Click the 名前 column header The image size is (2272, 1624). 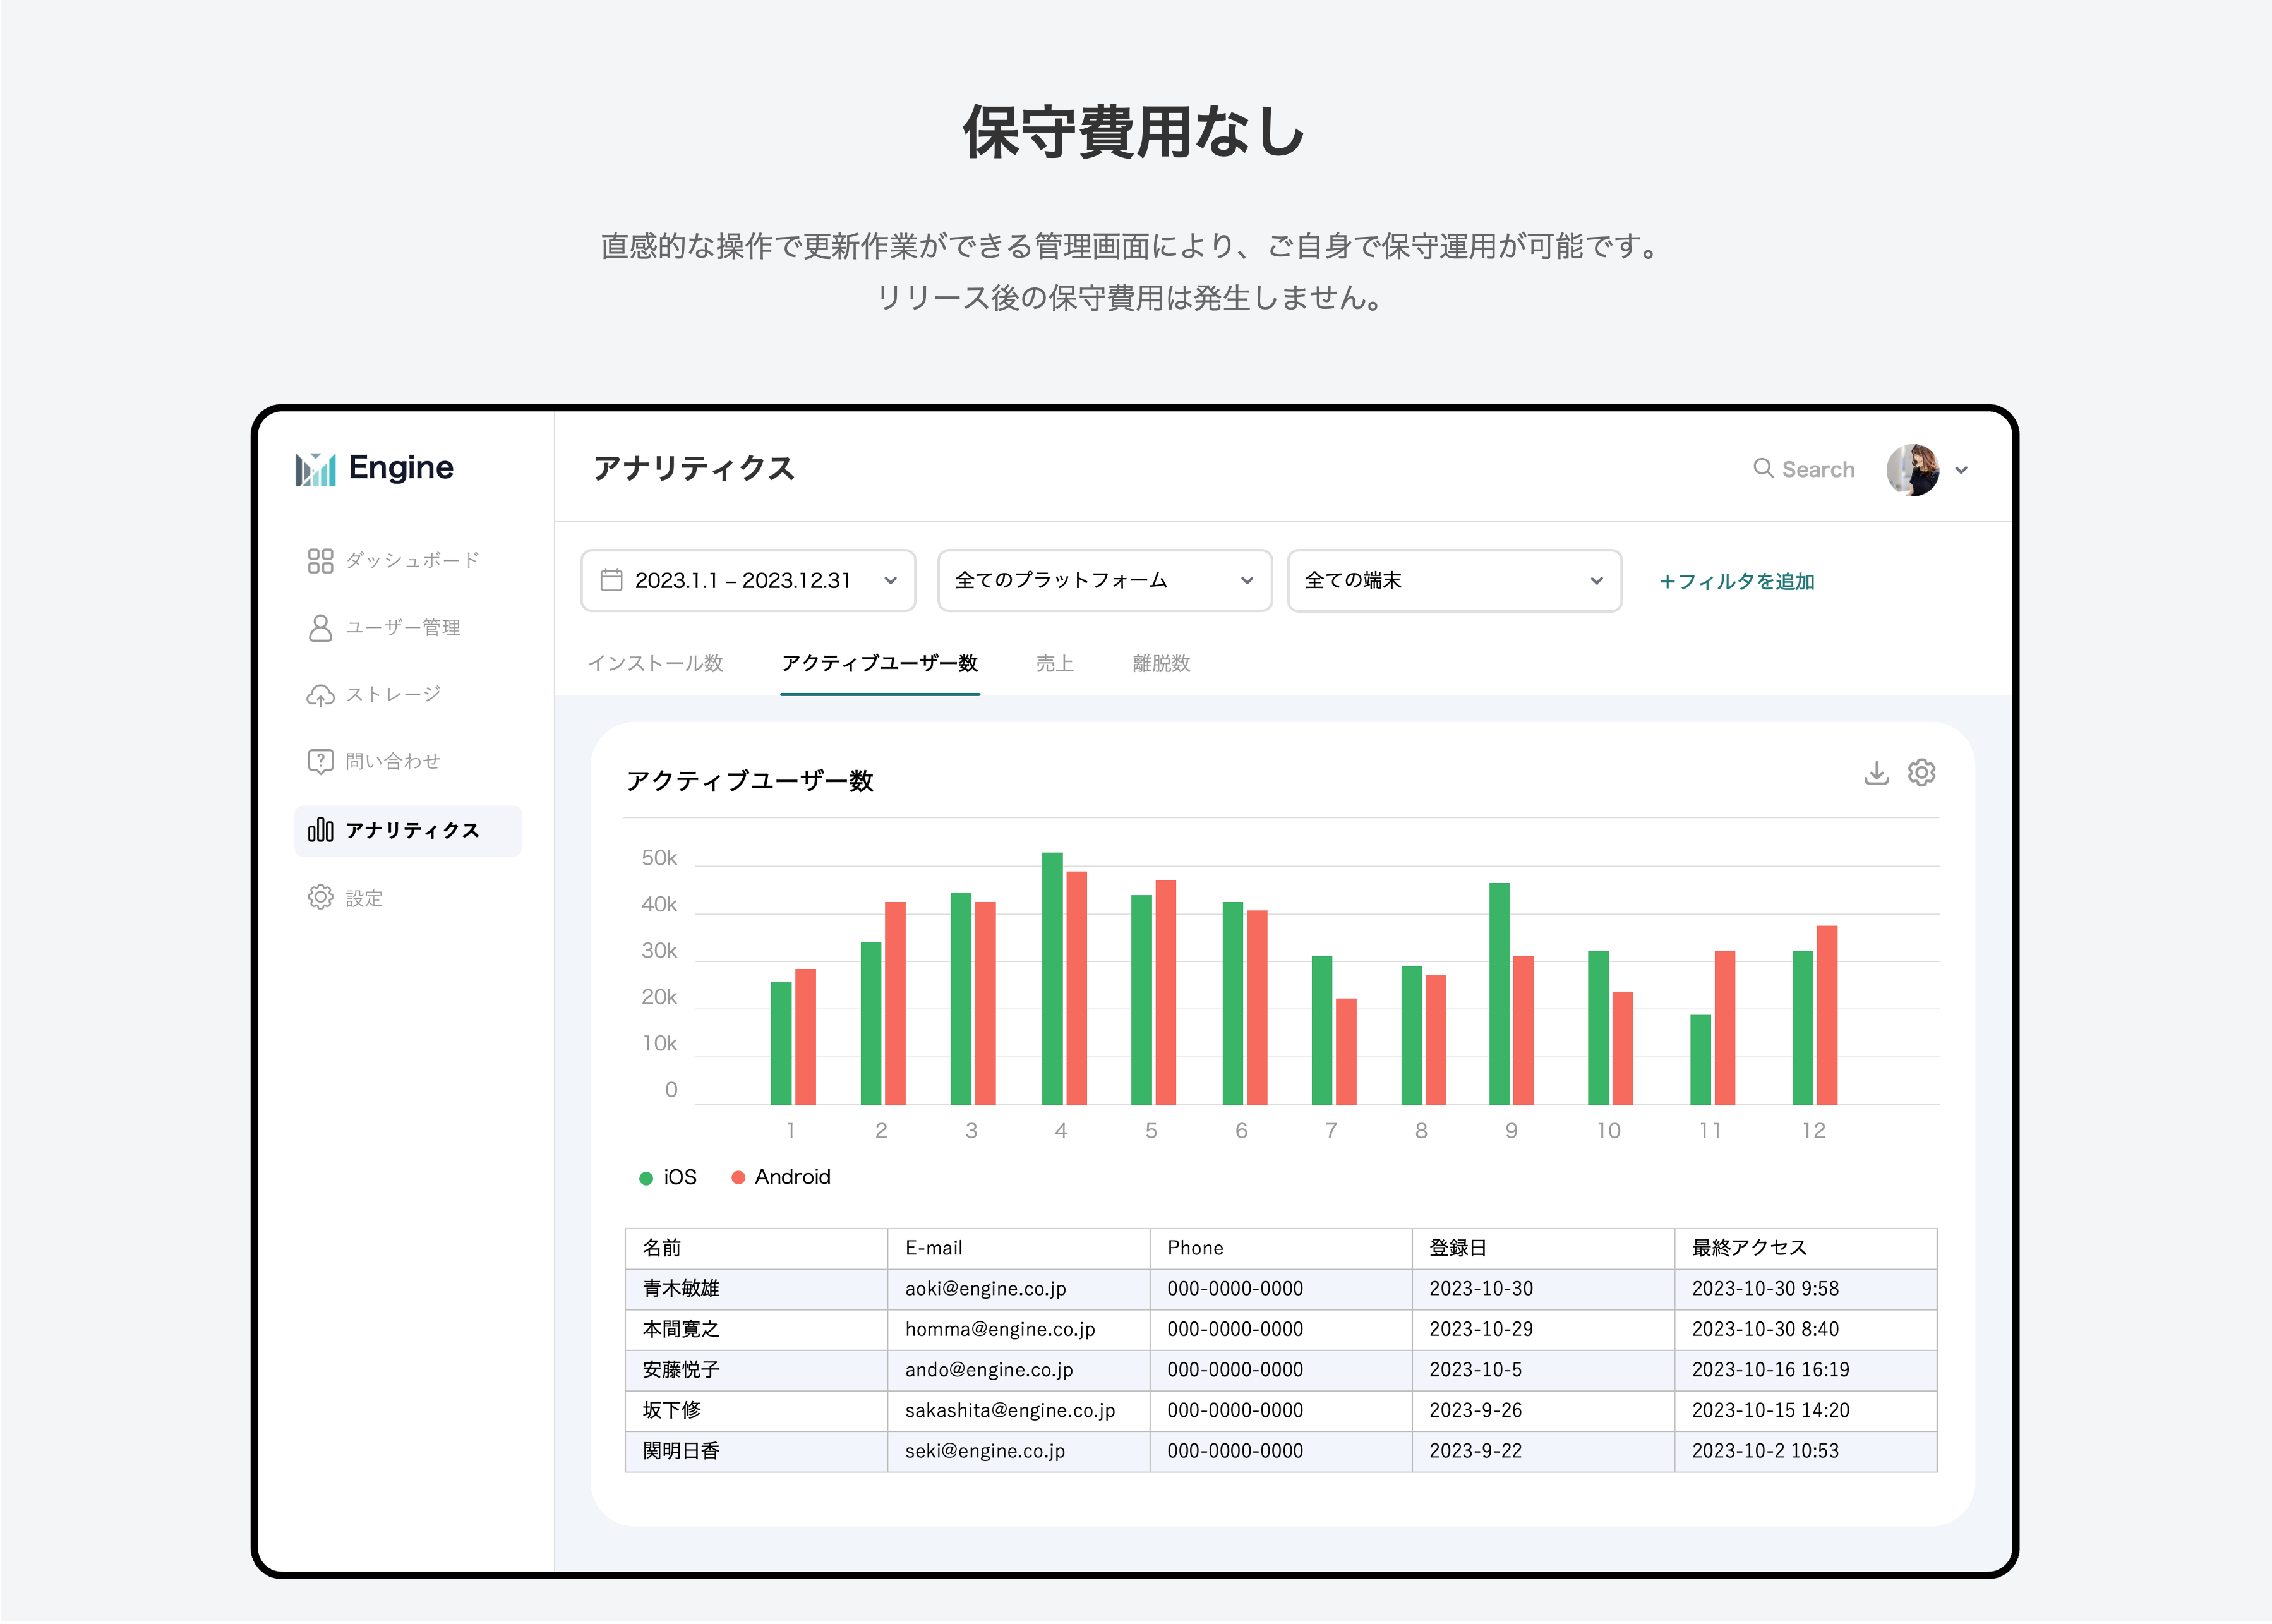click(x=756, y=1249)
